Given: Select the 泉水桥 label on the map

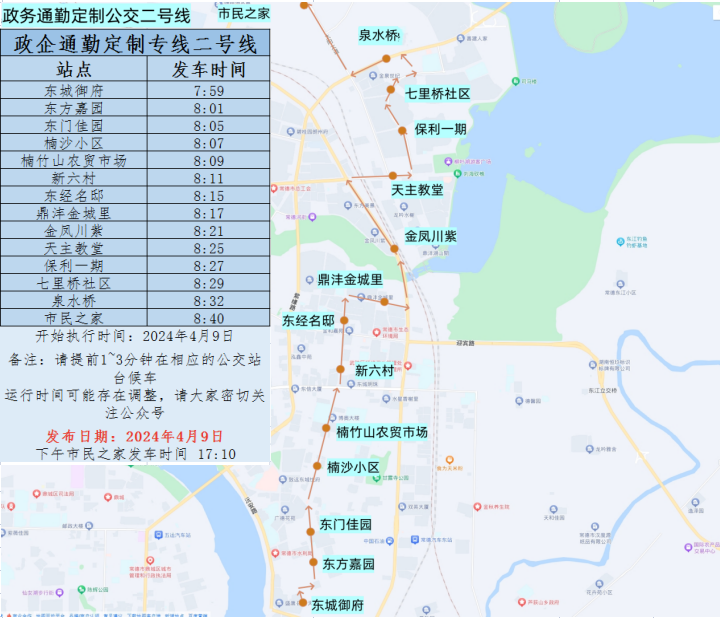Looking at the screenshot, I should point(379,35).
